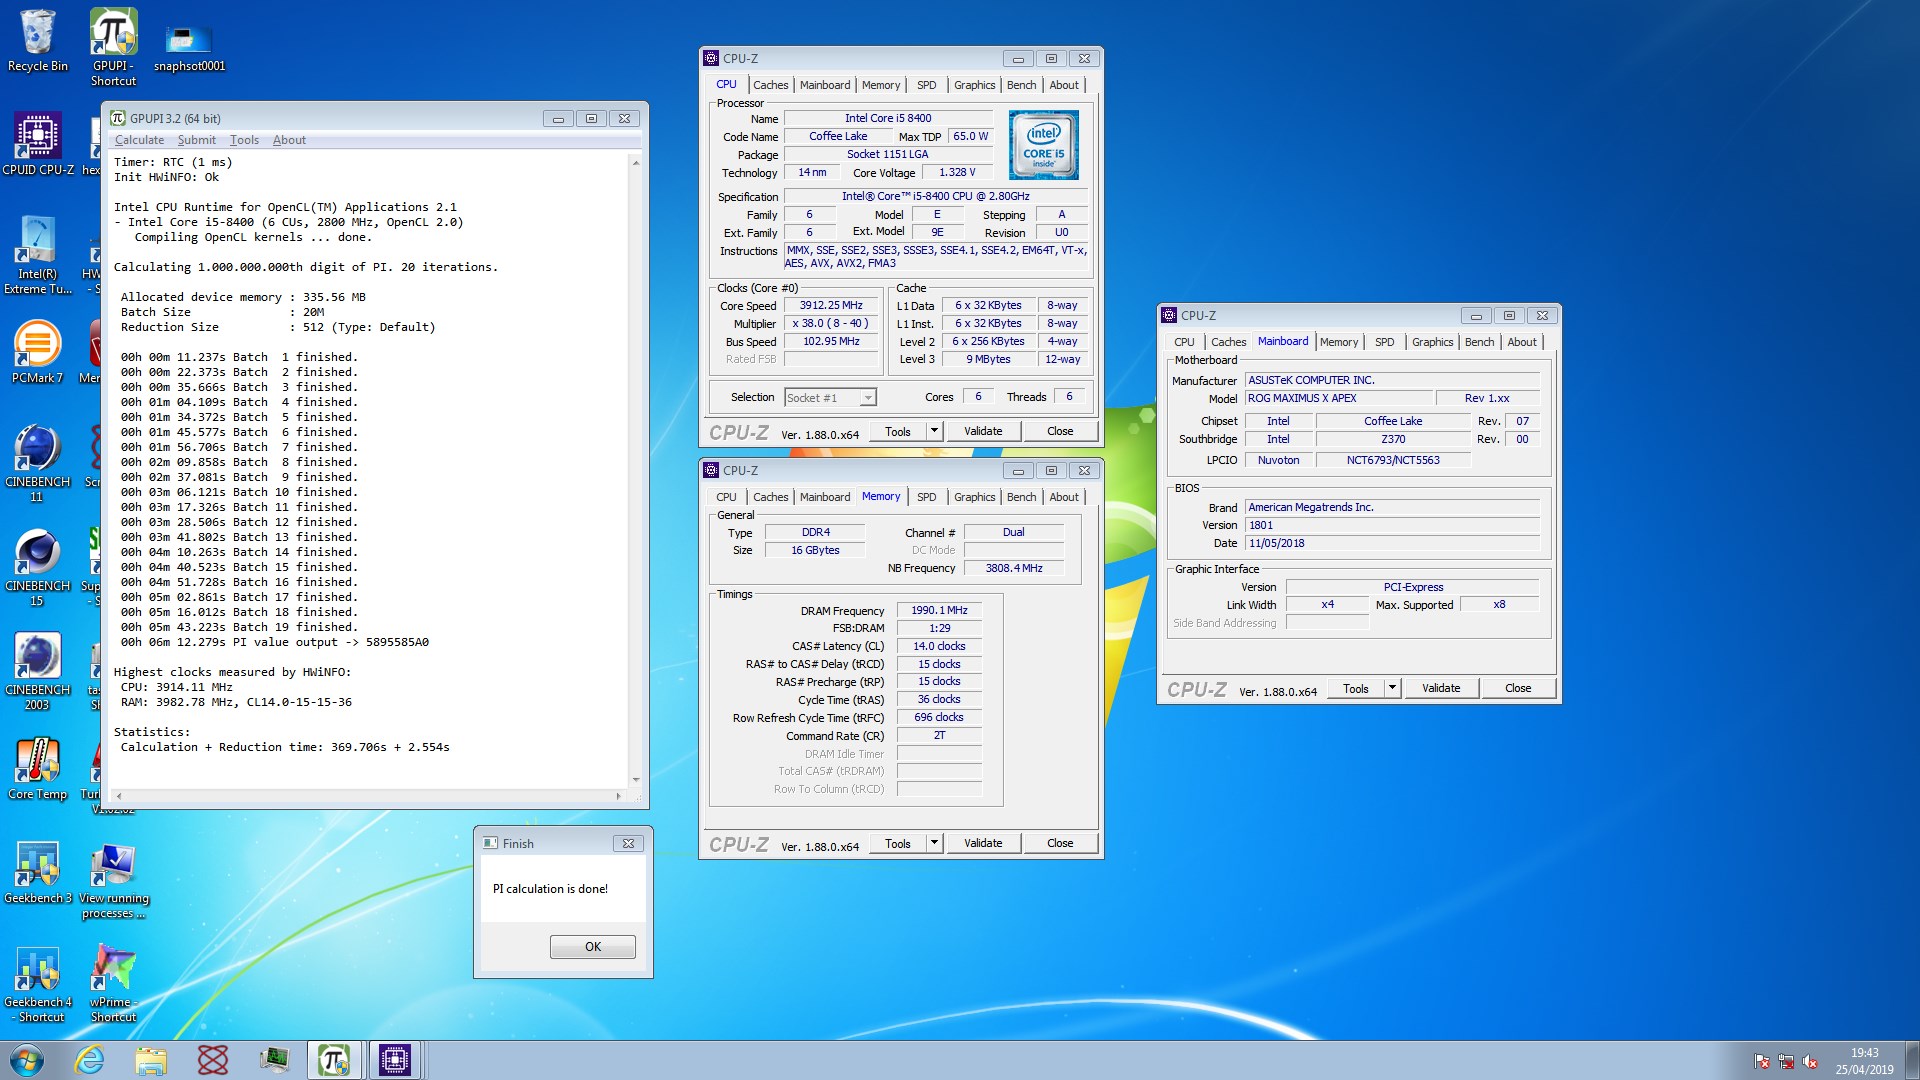Open View running processes desktop icon
The height and width of the screenshot is (1080, 1920).
[x=113, y=880]
